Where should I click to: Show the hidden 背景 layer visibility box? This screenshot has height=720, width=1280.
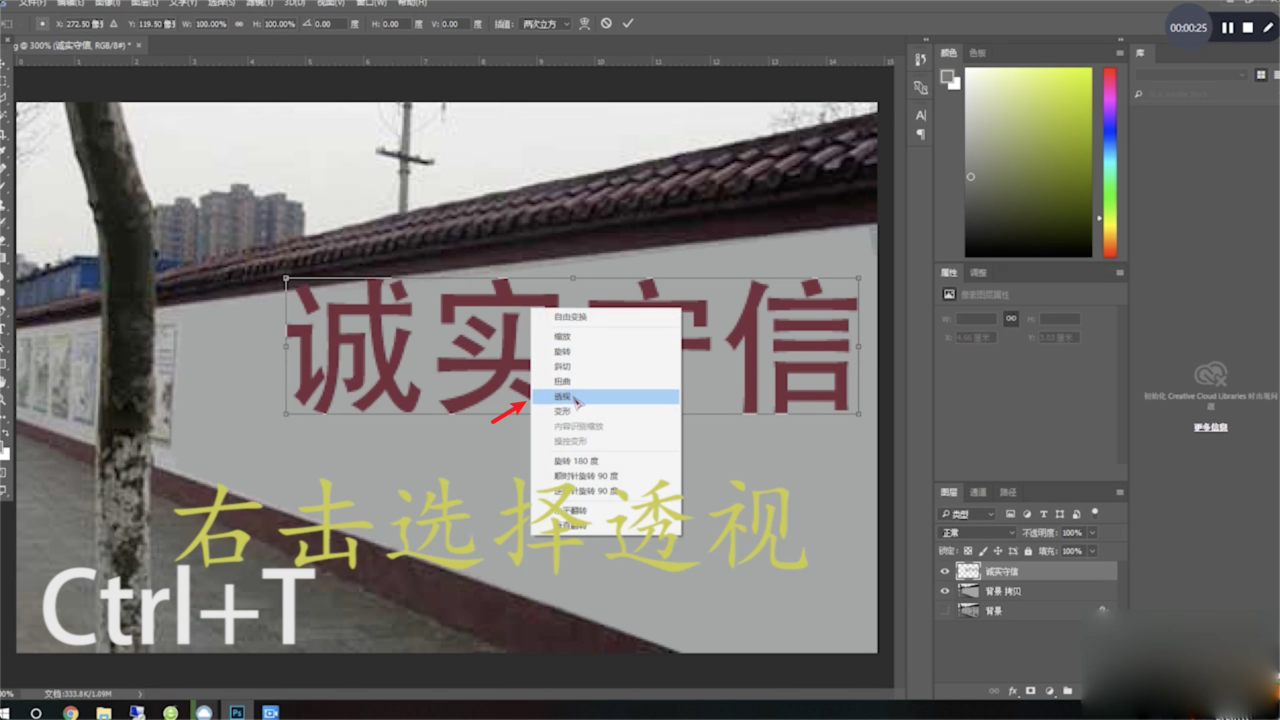pyautogui.click(x=945, y=610)
